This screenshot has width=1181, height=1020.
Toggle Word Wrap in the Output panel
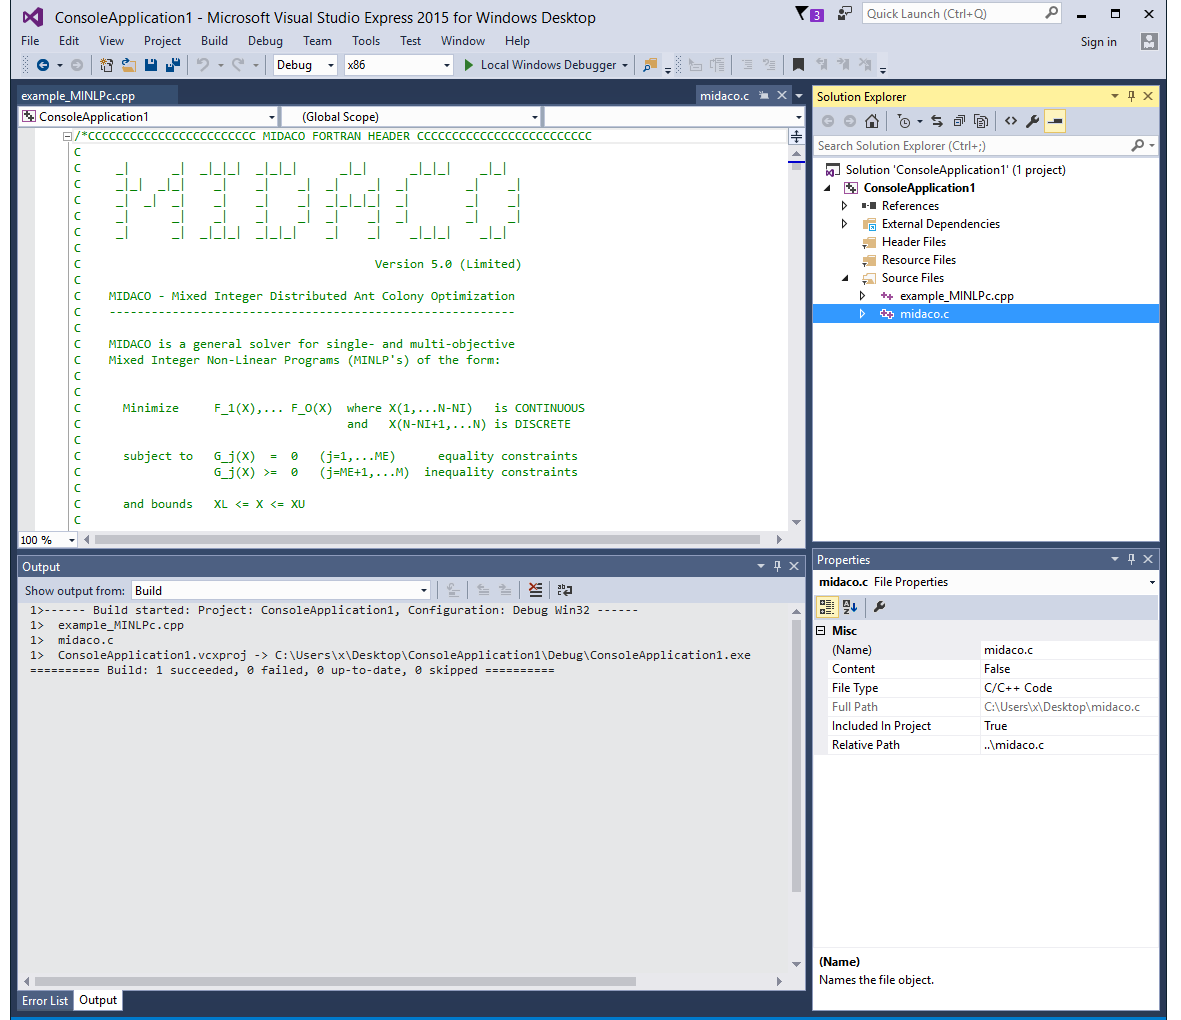click(x=564, y=590)
